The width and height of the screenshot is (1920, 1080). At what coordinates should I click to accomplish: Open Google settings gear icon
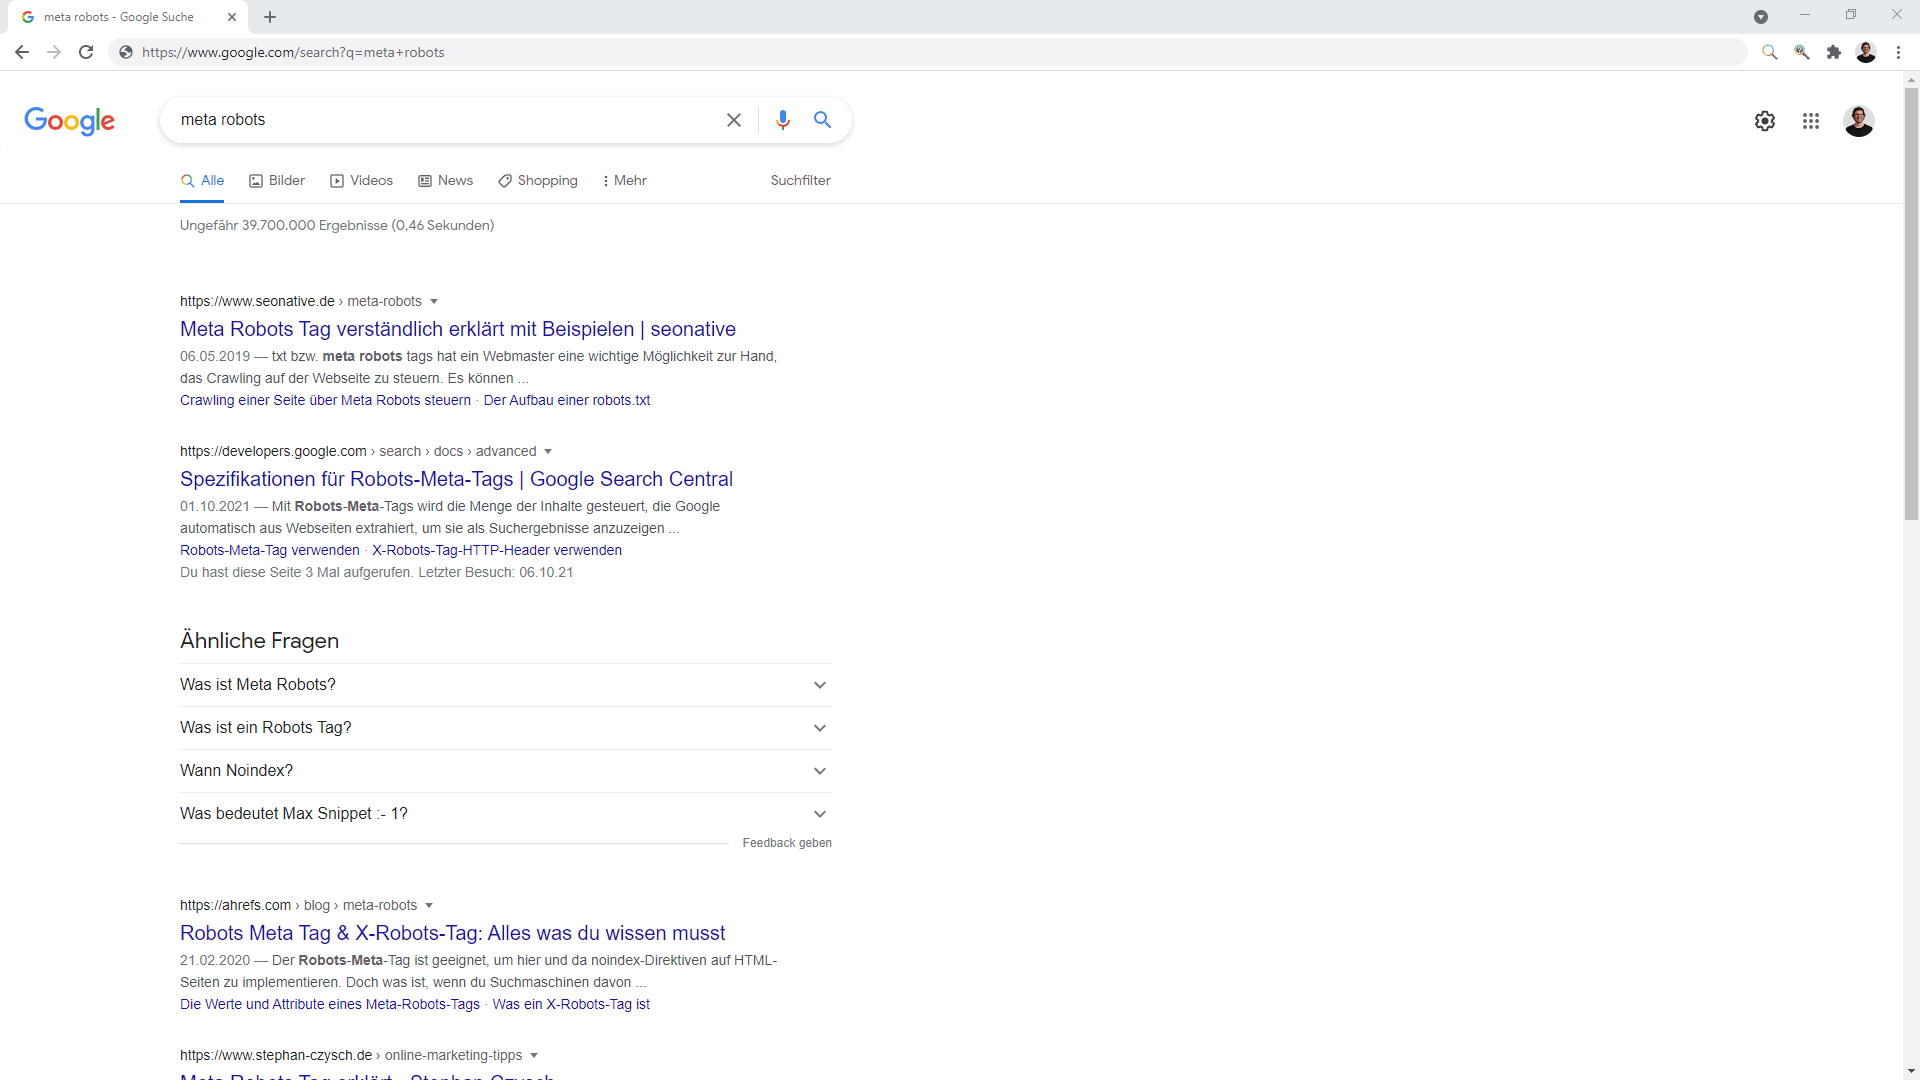pyautogui.click(x=1765, y=121)
